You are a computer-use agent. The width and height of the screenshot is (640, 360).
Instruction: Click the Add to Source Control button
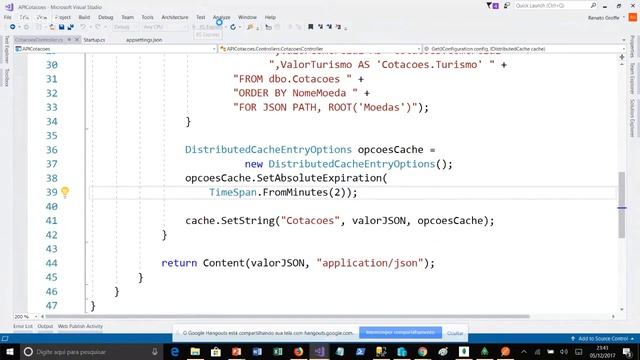point(602,339)
